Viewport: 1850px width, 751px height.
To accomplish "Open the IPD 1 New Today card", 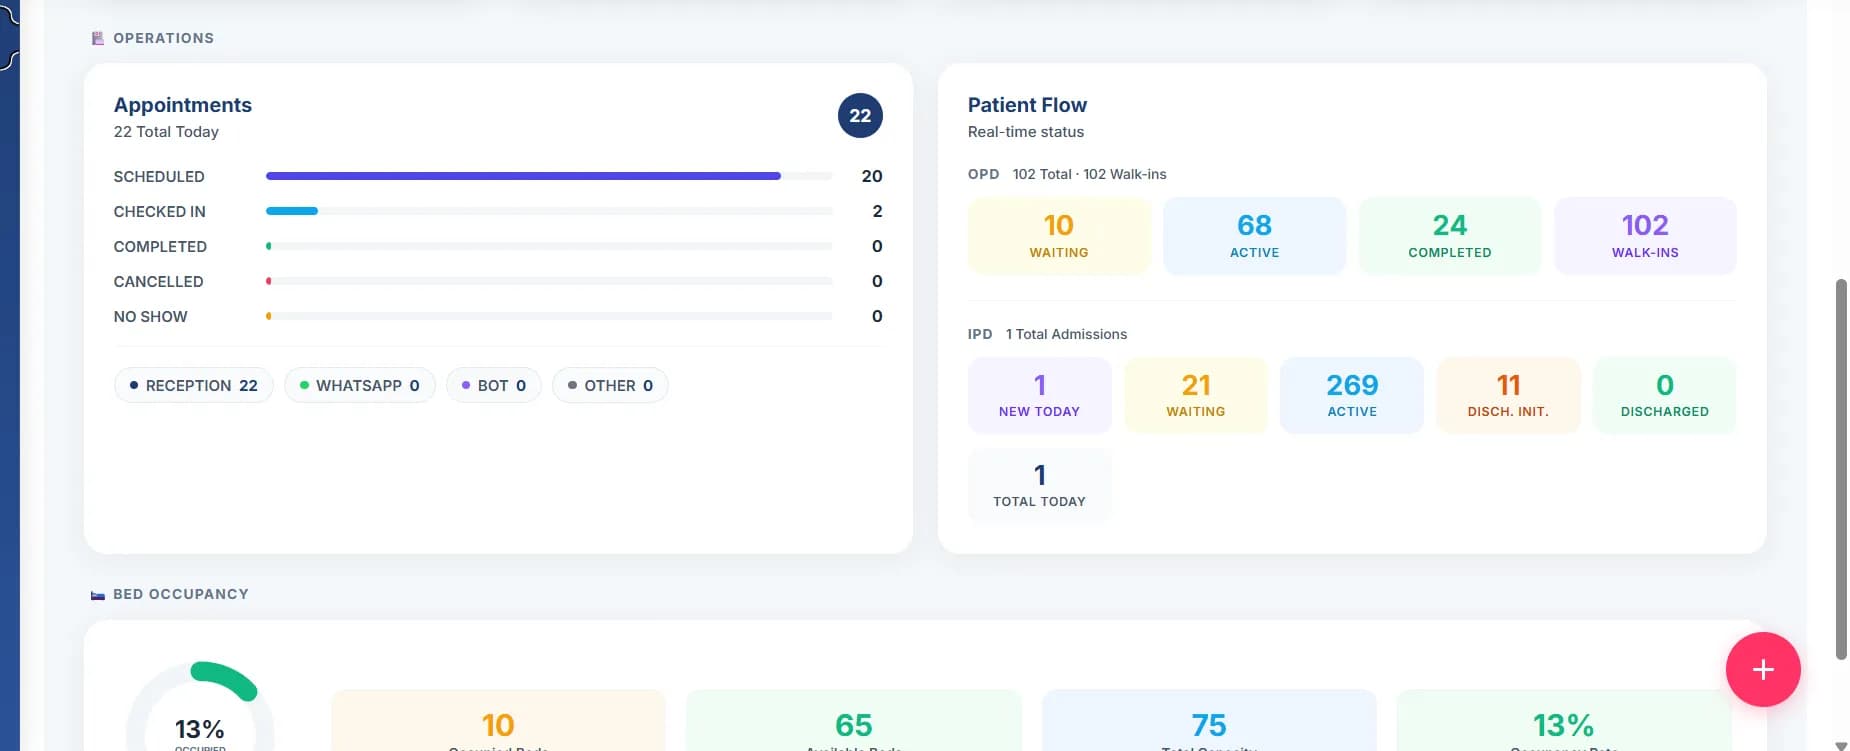I will (x=1040, y=395).
